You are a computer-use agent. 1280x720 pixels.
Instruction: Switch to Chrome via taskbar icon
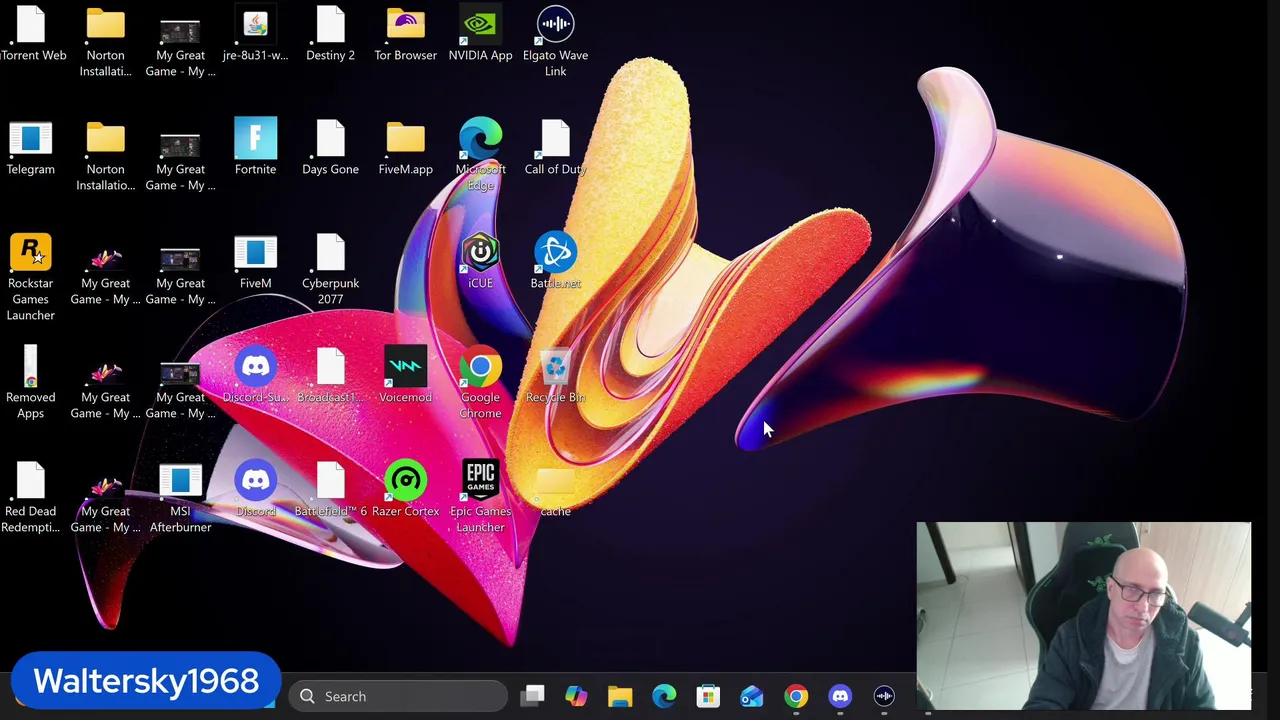pyautogui.click(x=796, y=696)
